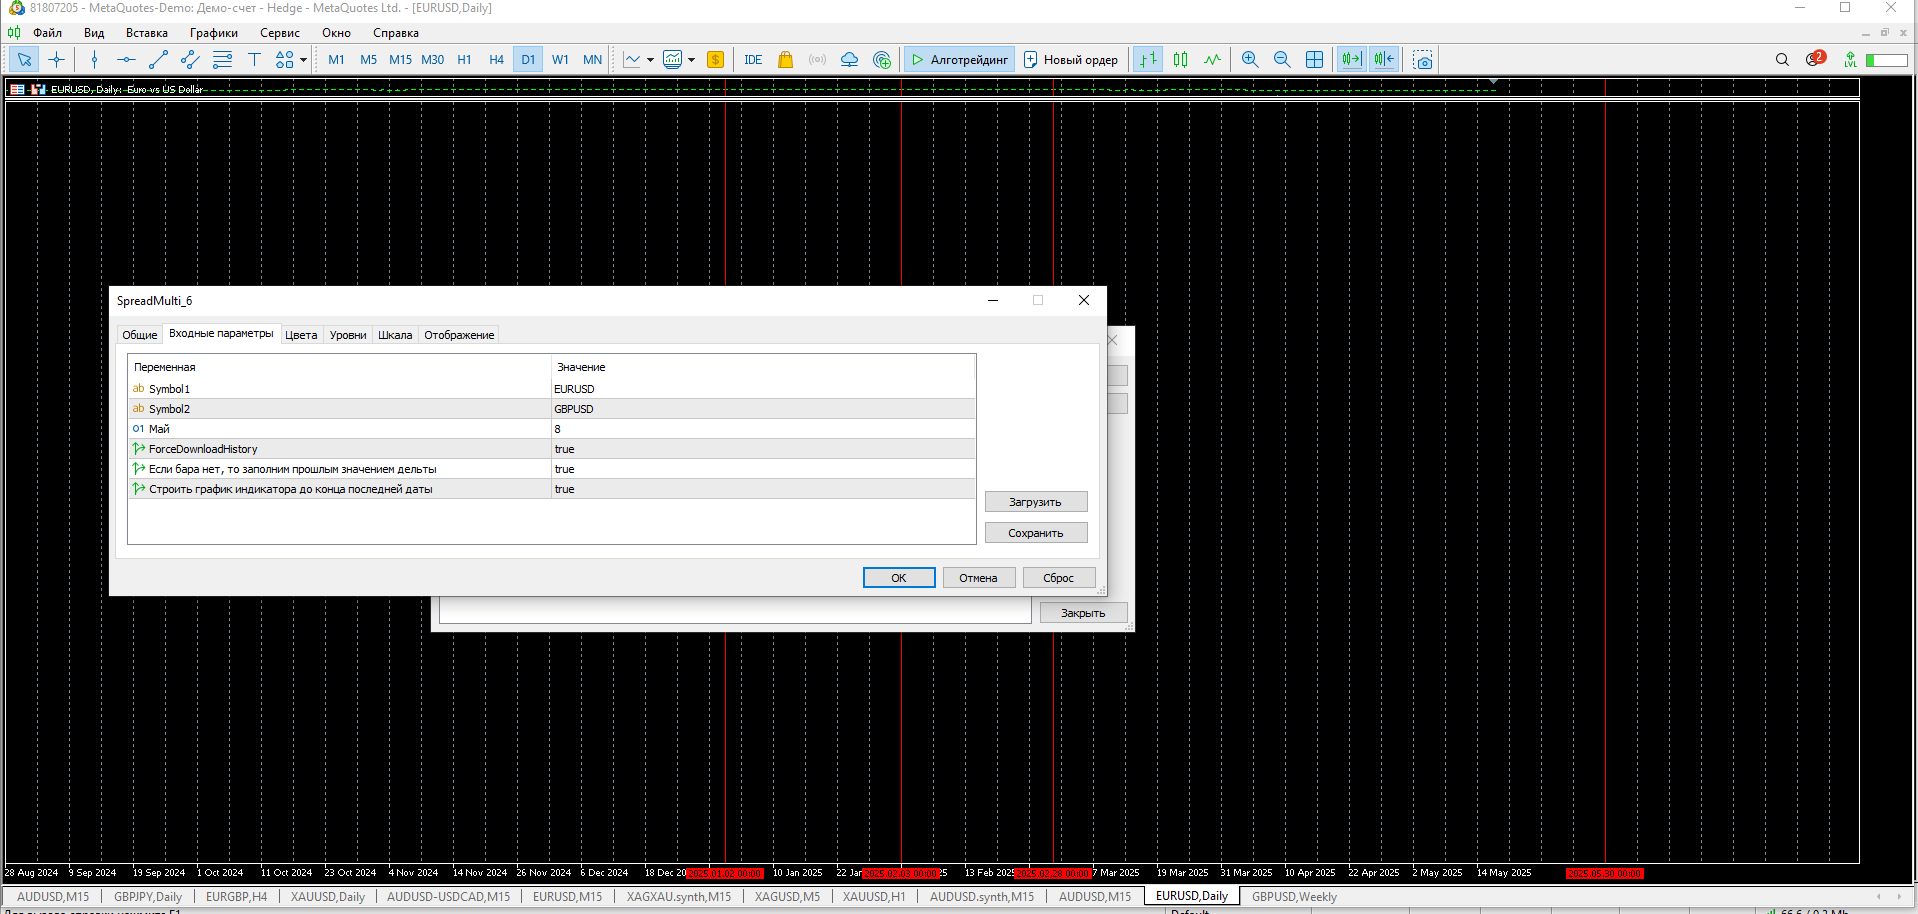Viewport: 1918px width, 914px height.
Task: Click the Новый ордер button
Action: point(1071,60)
